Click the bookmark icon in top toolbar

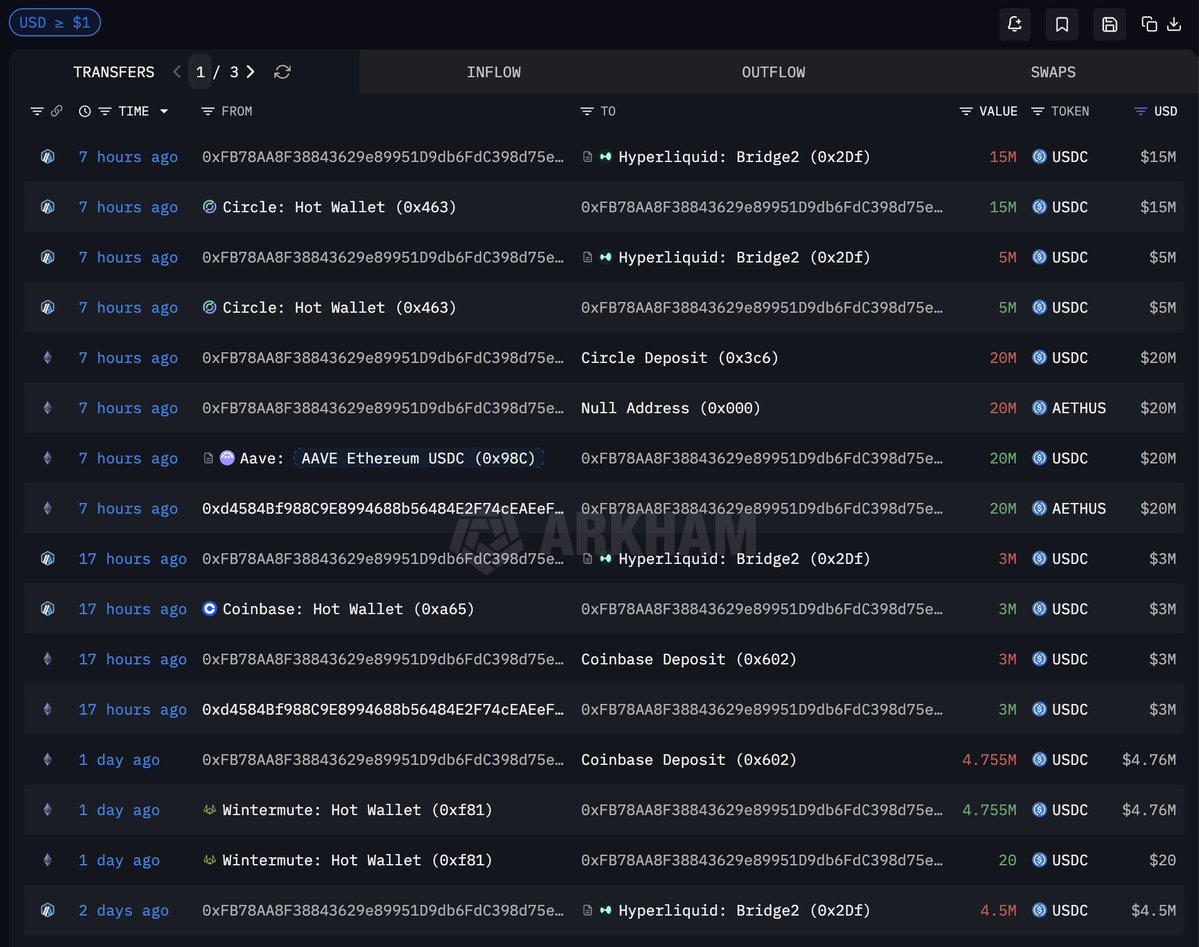(x=1062, y=24)
